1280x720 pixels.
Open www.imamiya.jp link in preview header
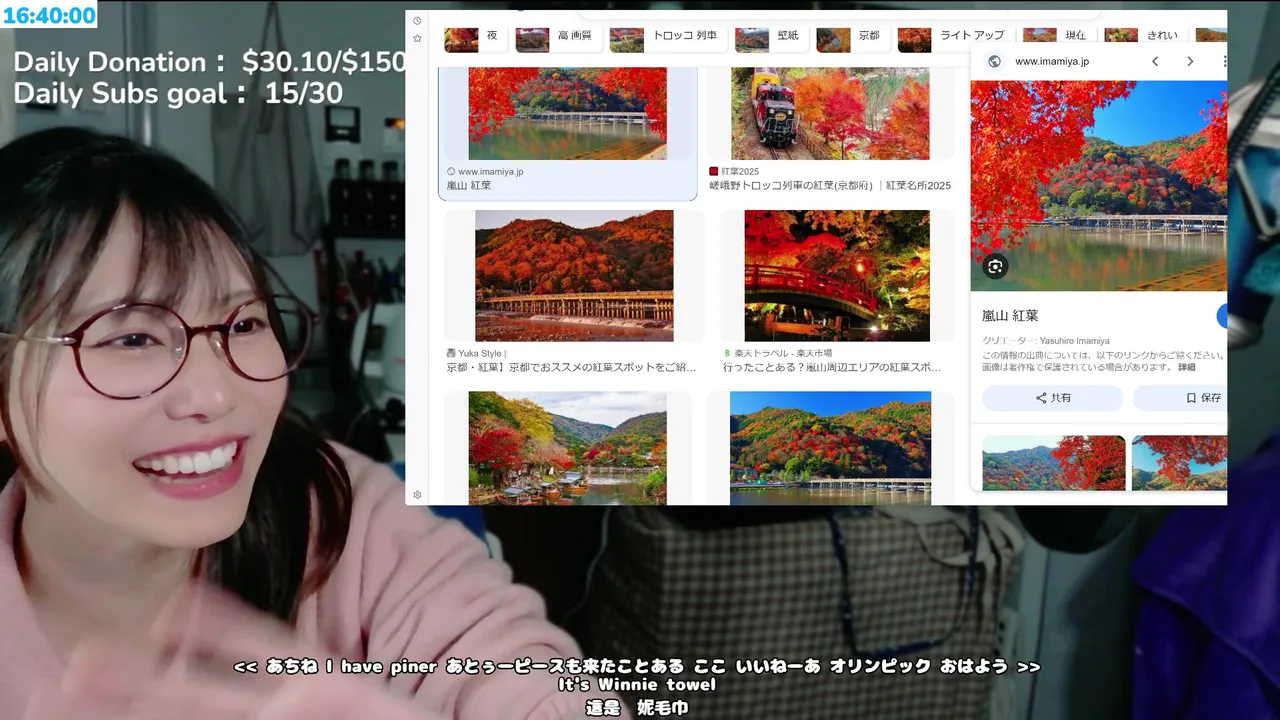tap(1052, 61)
